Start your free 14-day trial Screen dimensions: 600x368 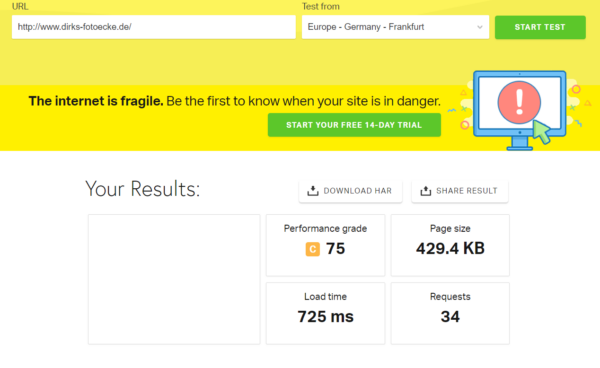pos(354,125)
